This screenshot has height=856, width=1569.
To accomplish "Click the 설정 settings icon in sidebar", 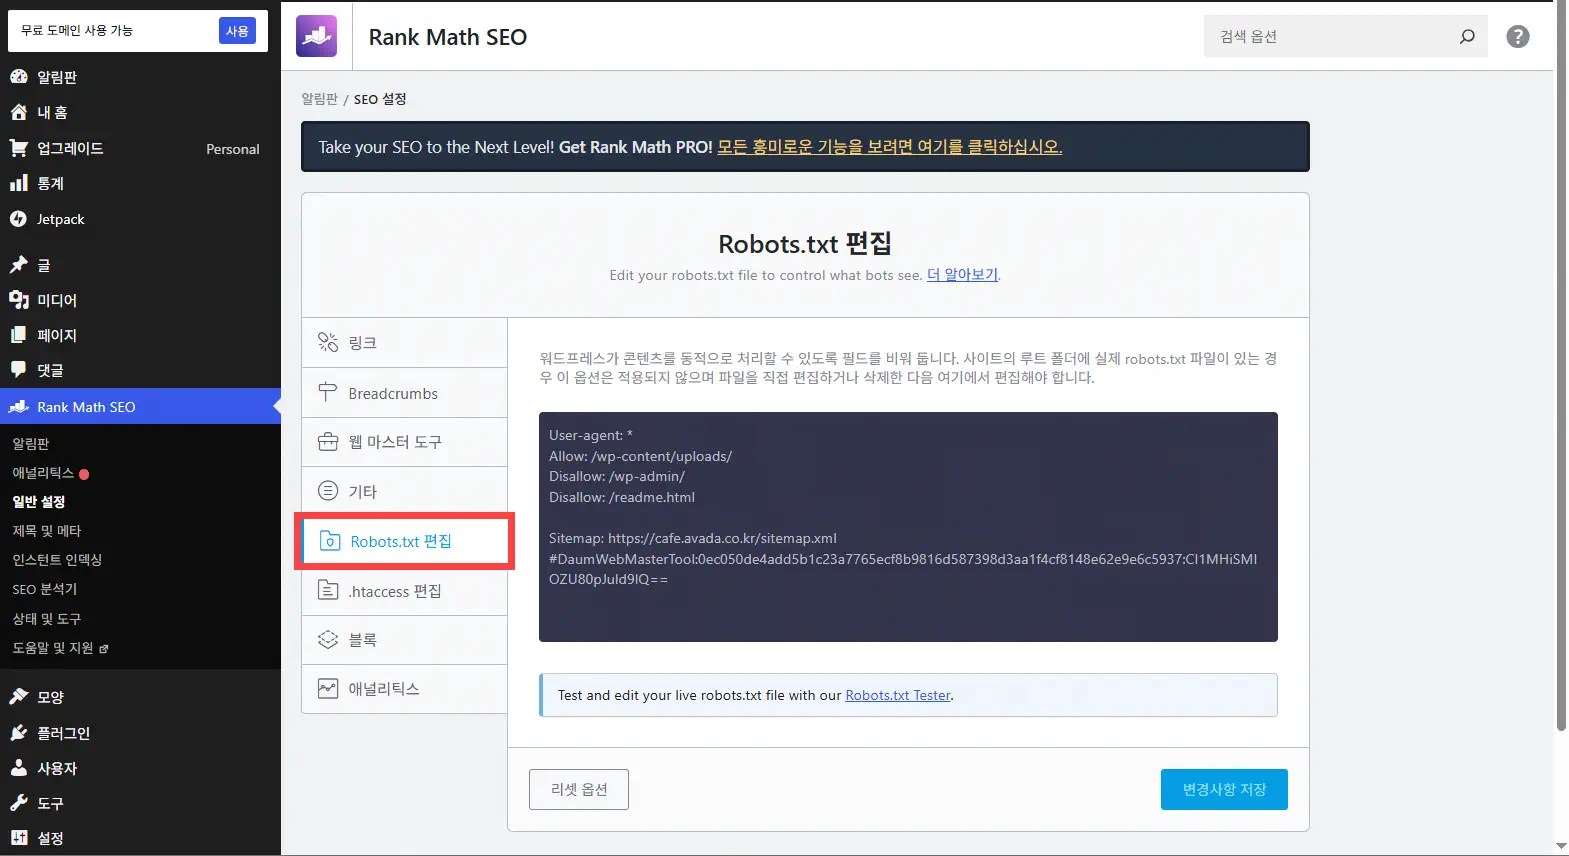I will point(19,838).
